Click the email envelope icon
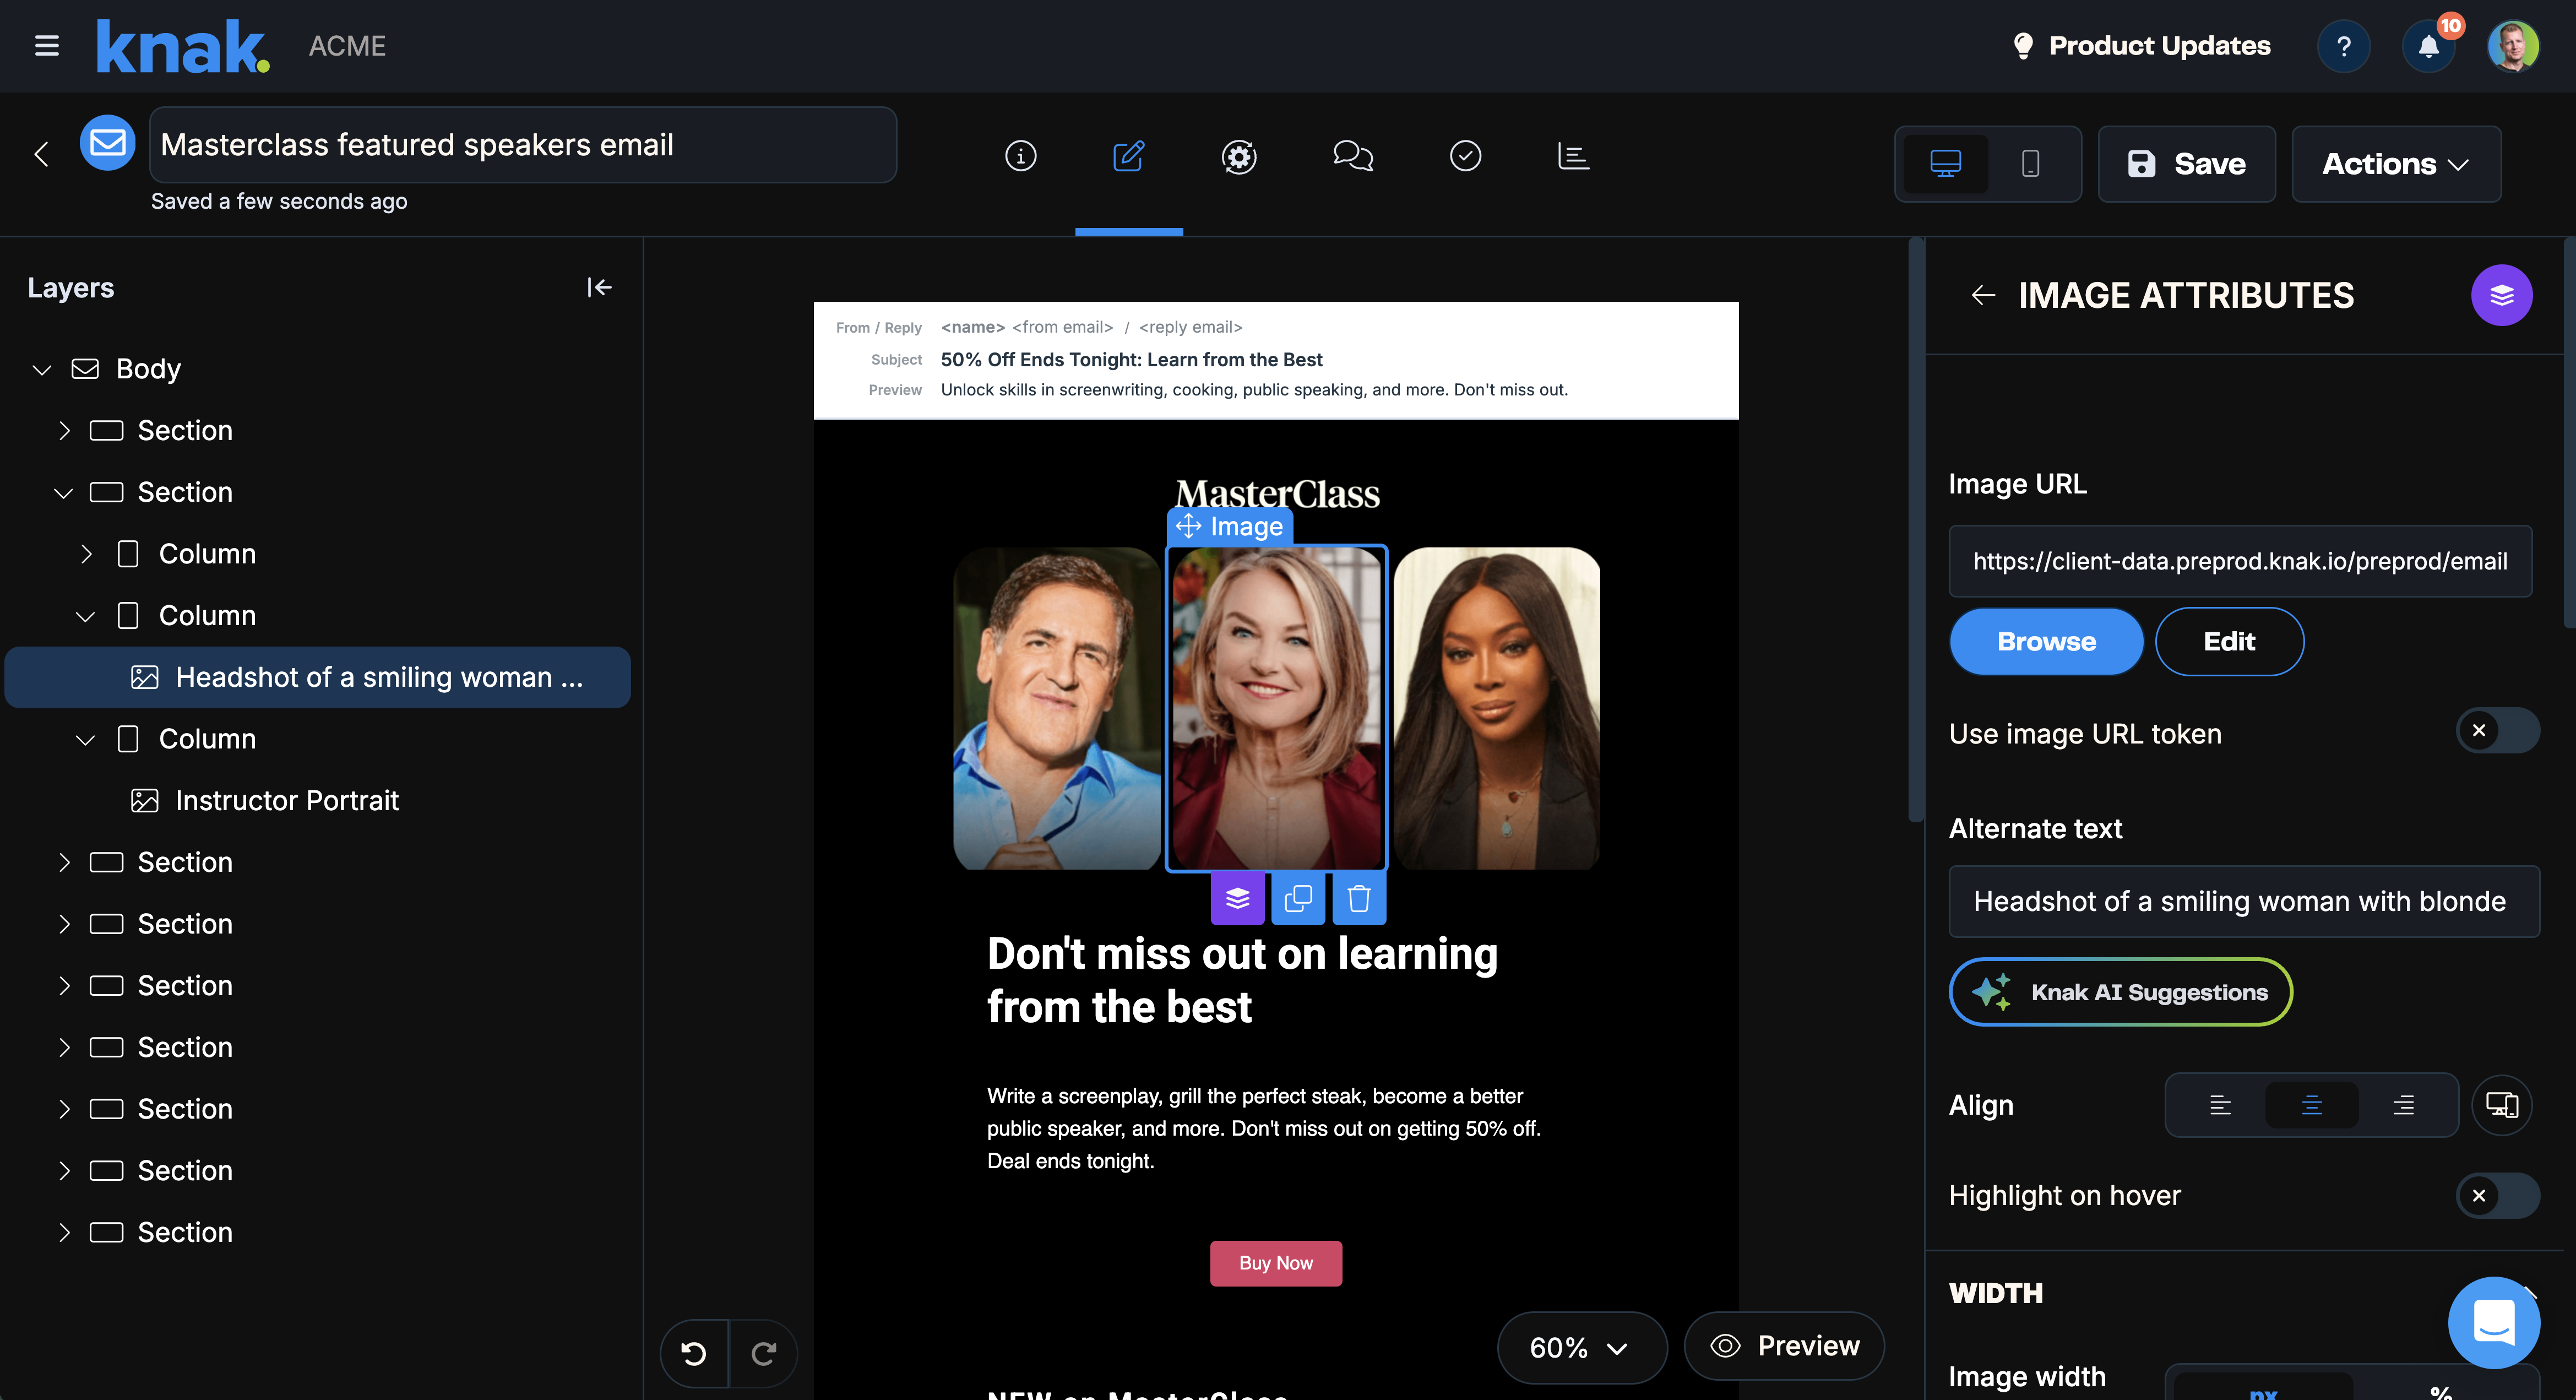The width and height of the screenshot is (2576, 1400). click(x=107, y=143)
